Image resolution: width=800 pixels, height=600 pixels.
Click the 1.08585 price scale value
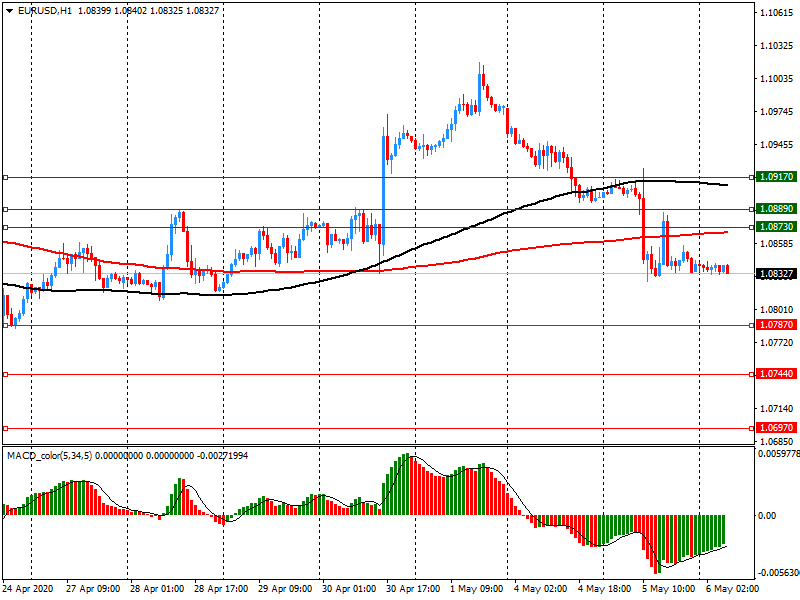point(777,244)
